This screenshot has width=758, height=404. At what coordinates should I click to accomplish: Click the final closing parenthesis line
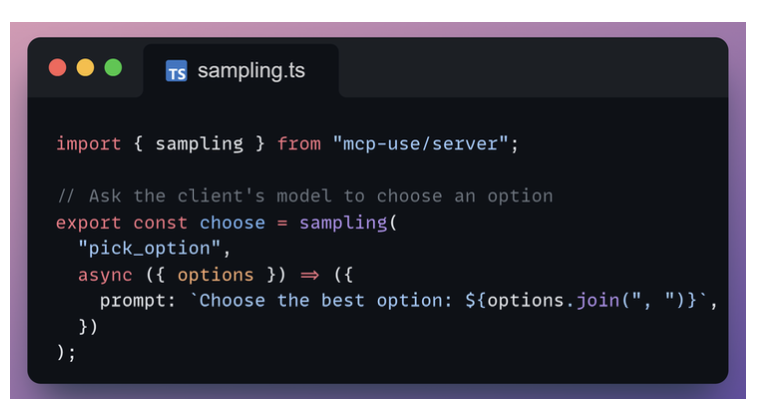tap(66, 352)
